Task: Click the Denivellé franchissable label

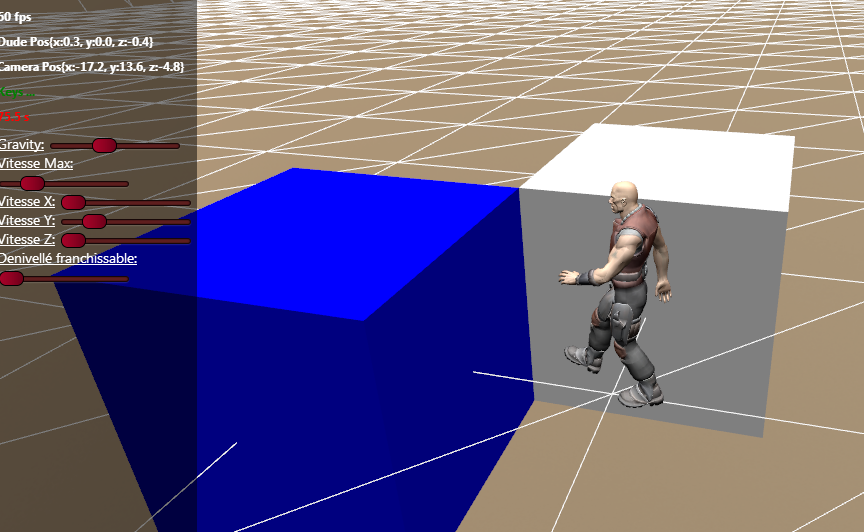Action: point(68,259)
